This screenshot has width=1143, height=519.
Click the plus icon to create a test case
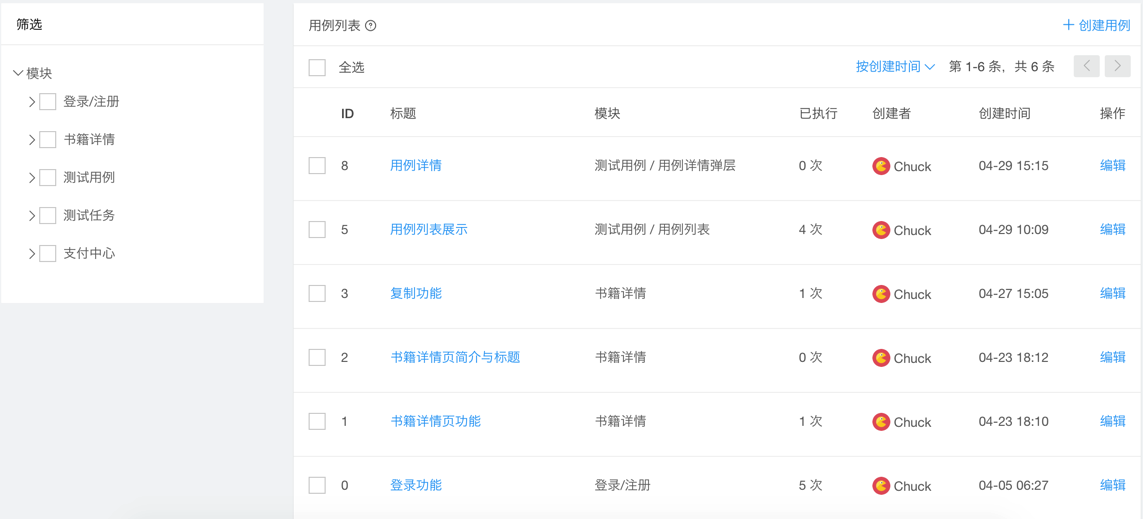tap(1068, 25)
